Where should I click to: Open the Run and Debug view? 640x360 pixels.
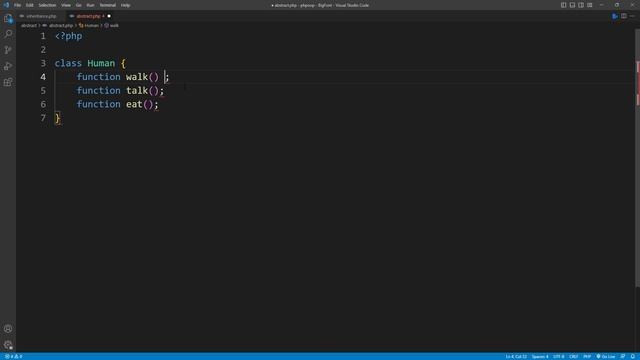point(8,66)
